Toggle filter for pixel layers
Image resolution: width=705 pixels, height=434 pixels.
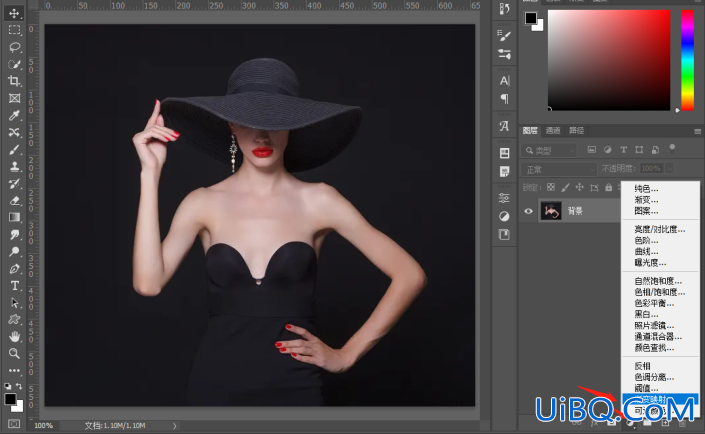tap(592, 150)
